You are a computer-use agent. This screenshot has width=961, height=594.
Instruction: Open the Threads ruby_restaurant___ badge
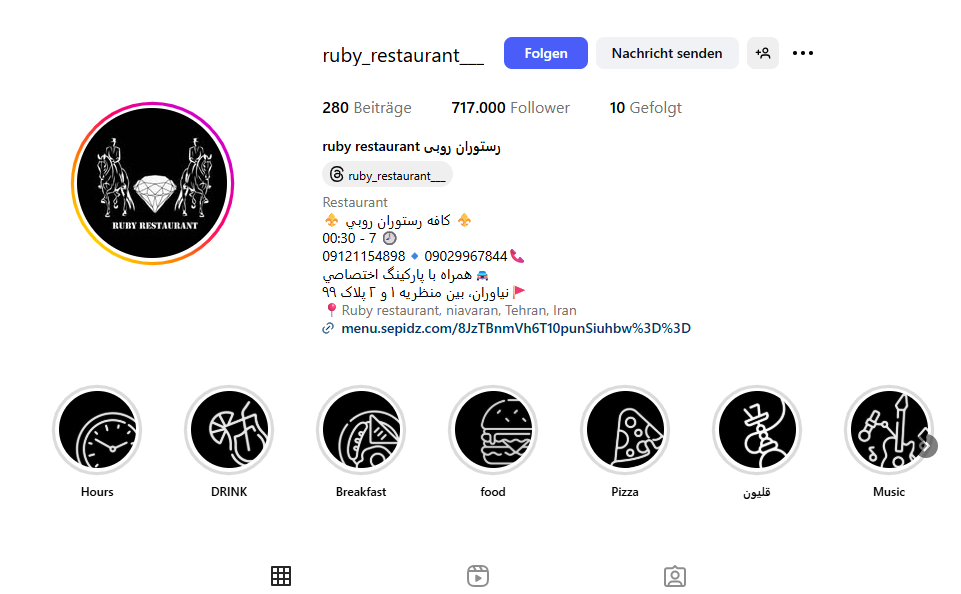tap(387, 175)
